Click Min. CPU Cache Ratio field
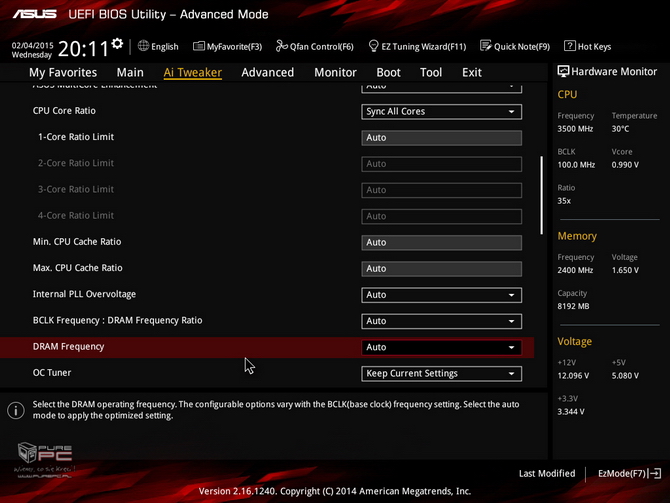This screenshot has height=503, width=670. coord(441,242)
